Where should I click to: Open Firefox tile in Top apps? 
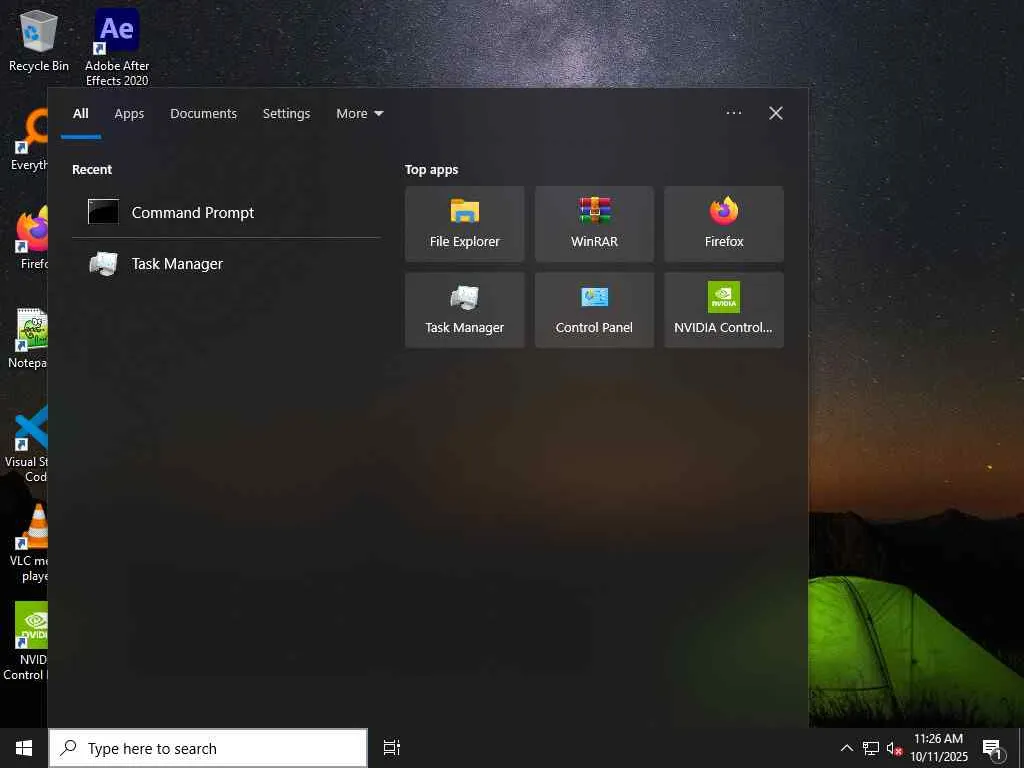point(724,224)
